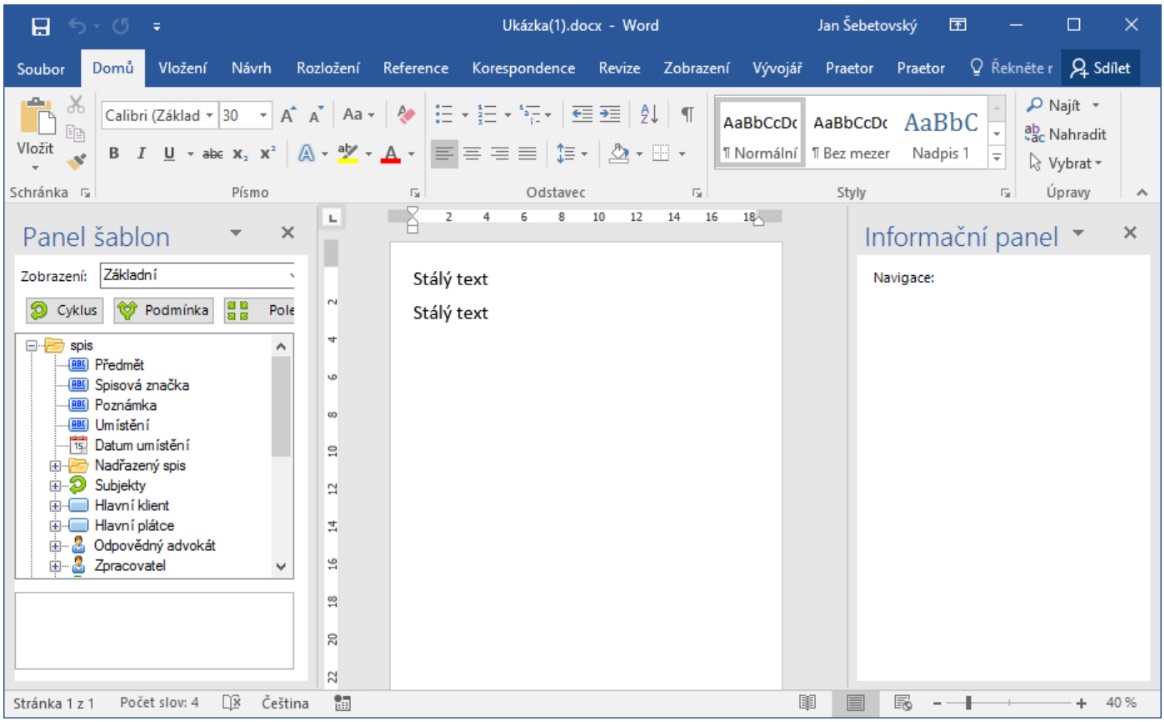Click the zoom slider handle
1164x722 pixels.
[968, 703]
